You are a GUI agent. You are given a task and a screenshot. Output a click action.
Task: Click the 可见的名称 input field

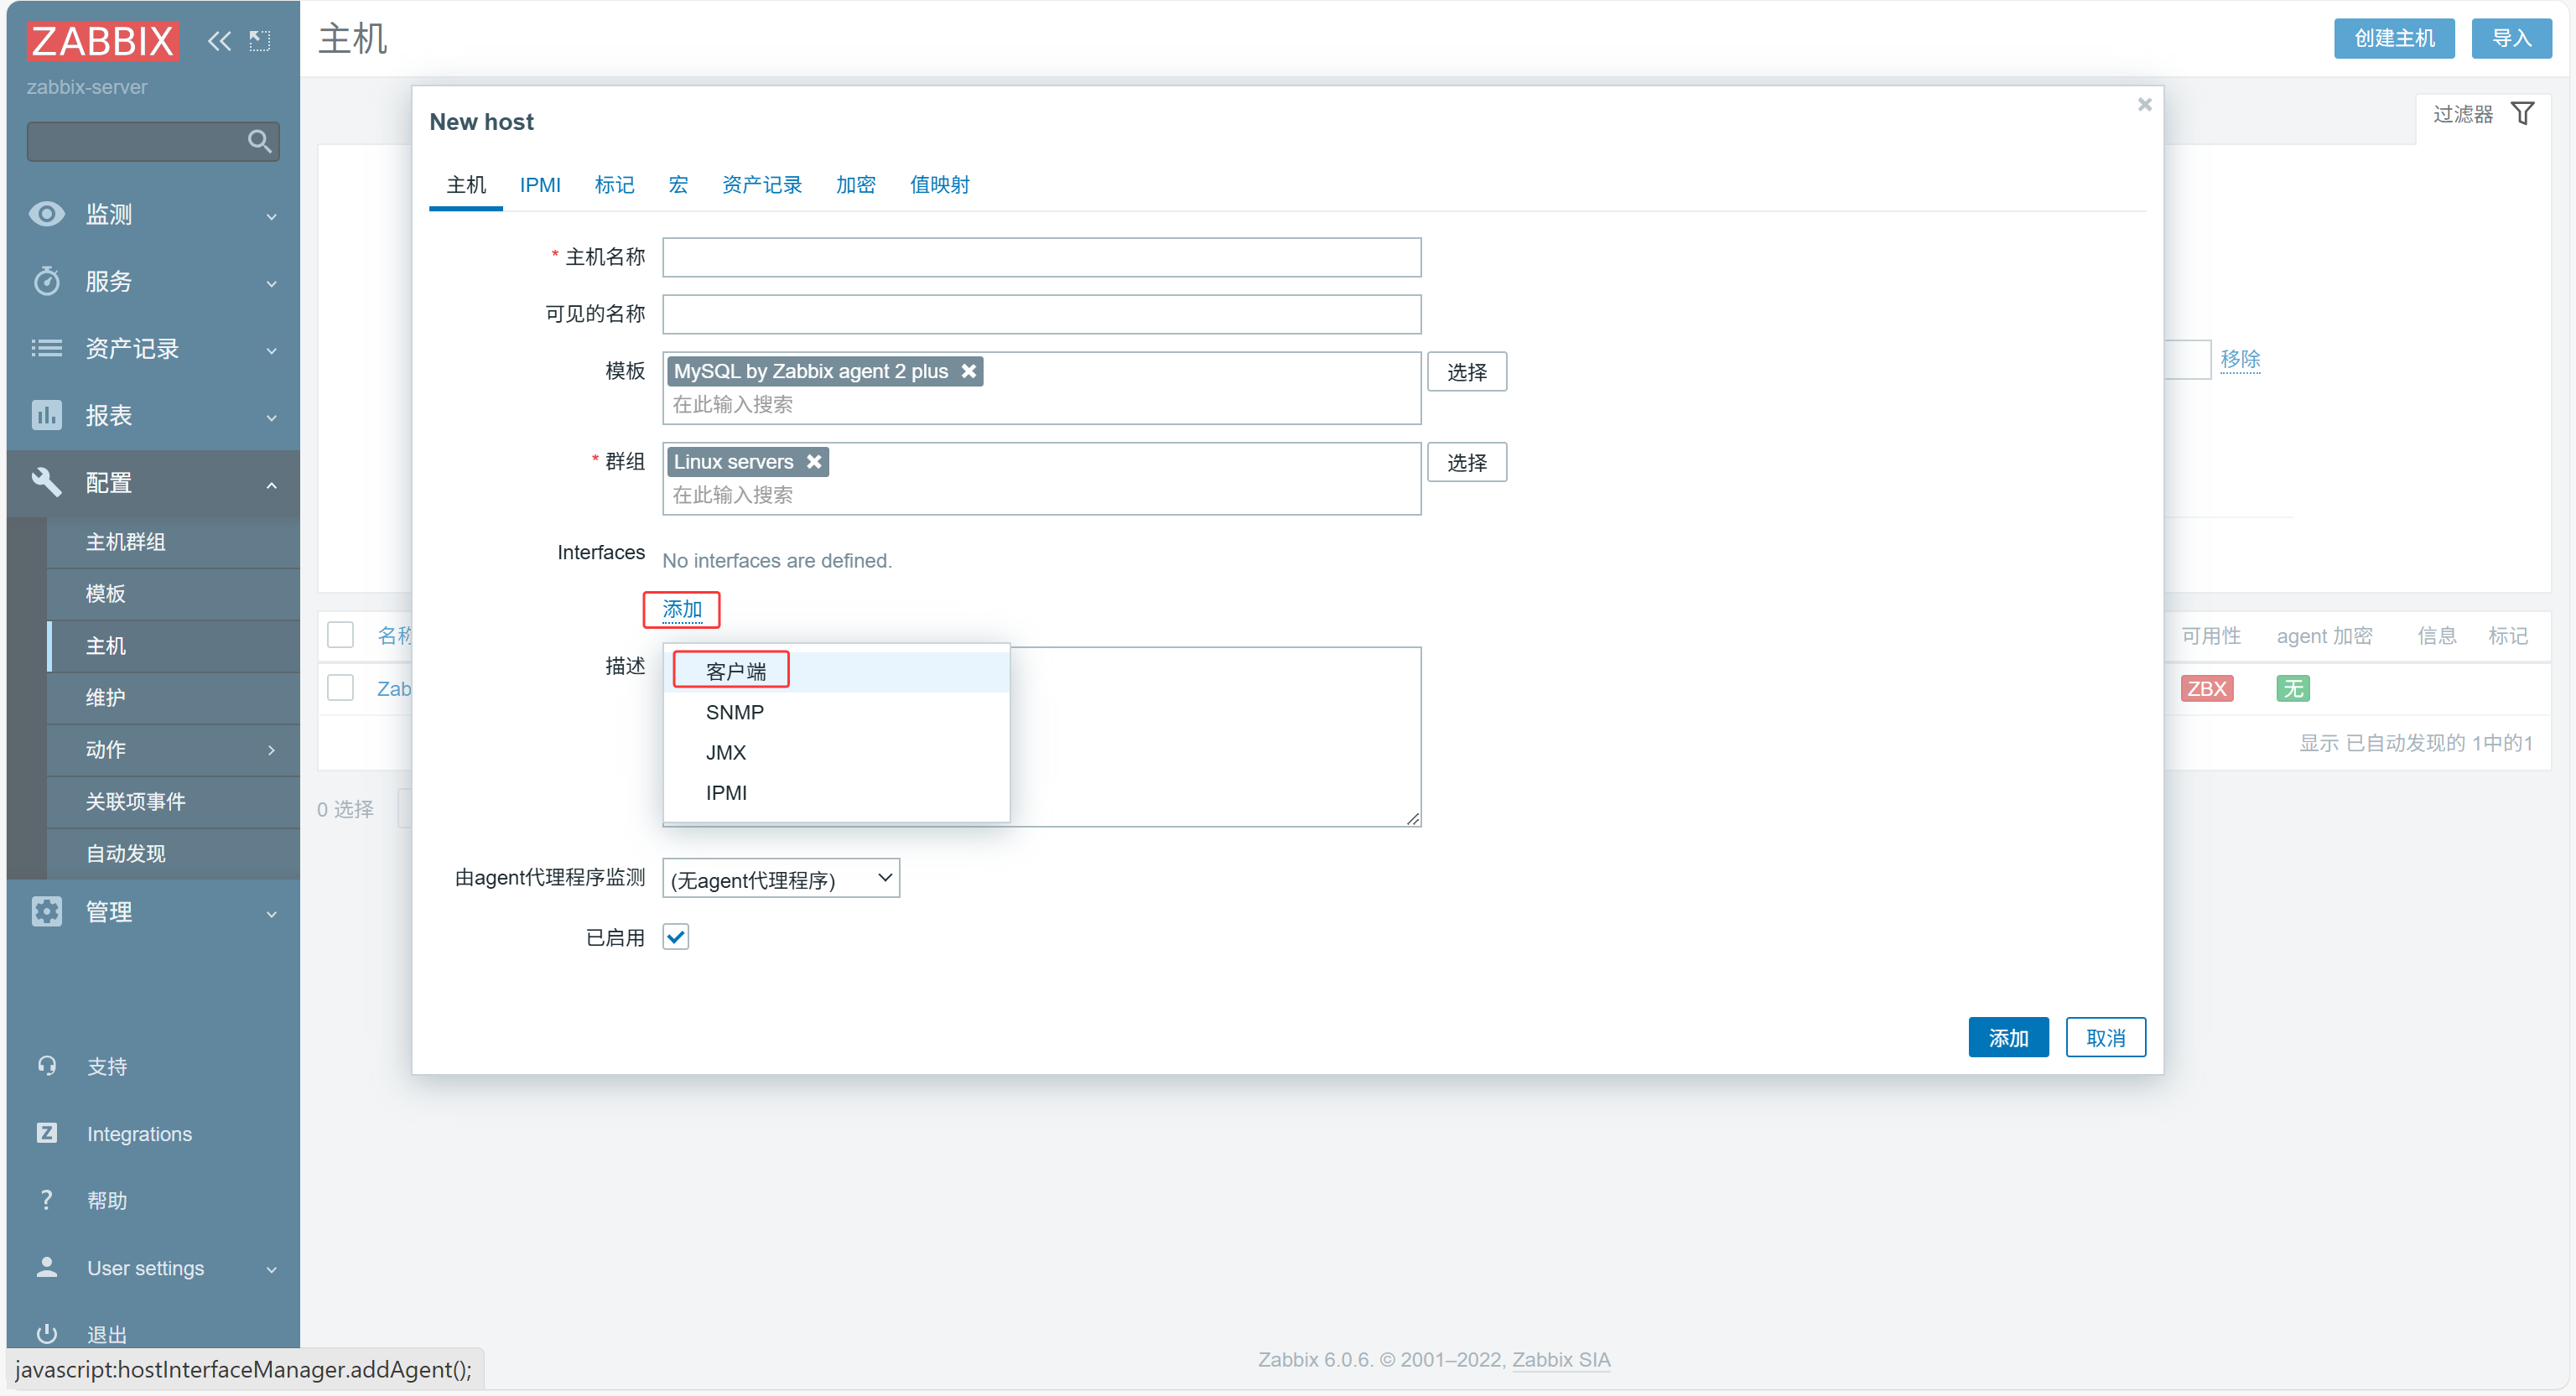1041,314
